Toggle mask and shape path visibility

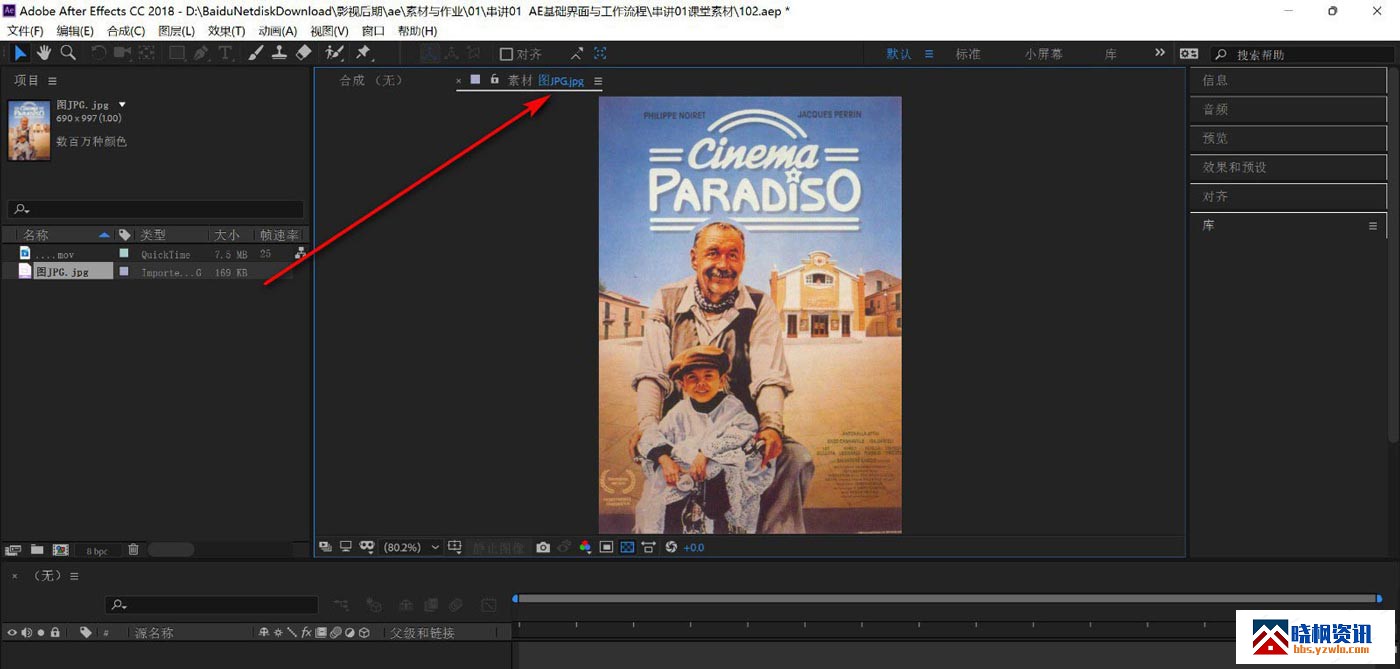coord(367,547)
